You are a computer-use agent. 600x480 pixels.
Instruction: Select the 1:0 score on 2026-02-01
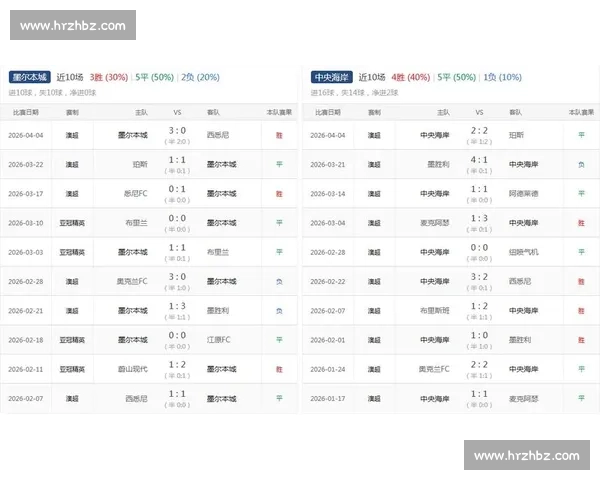pyautogui.click(x=479, y=335)
